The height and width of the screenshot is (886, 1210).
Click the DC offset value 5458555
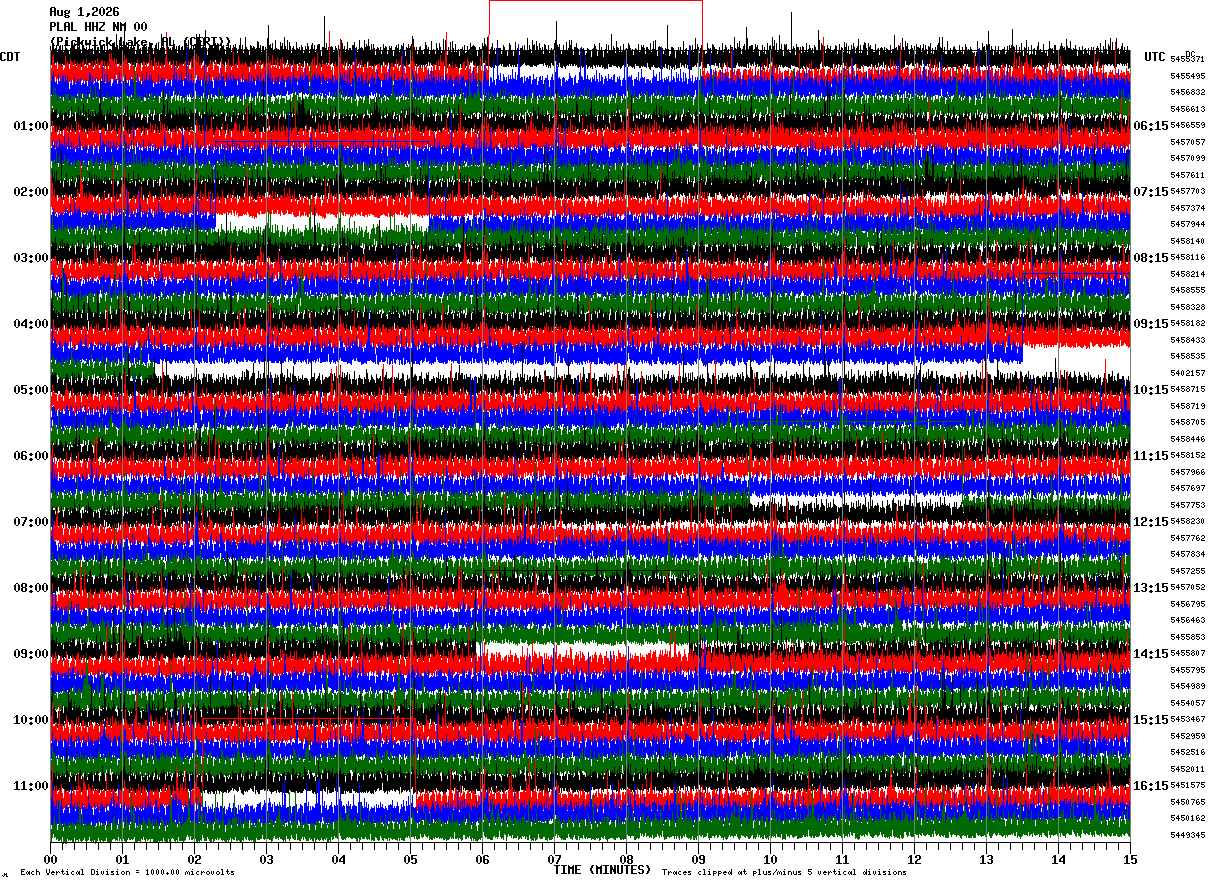click(x=1188, y=291)
